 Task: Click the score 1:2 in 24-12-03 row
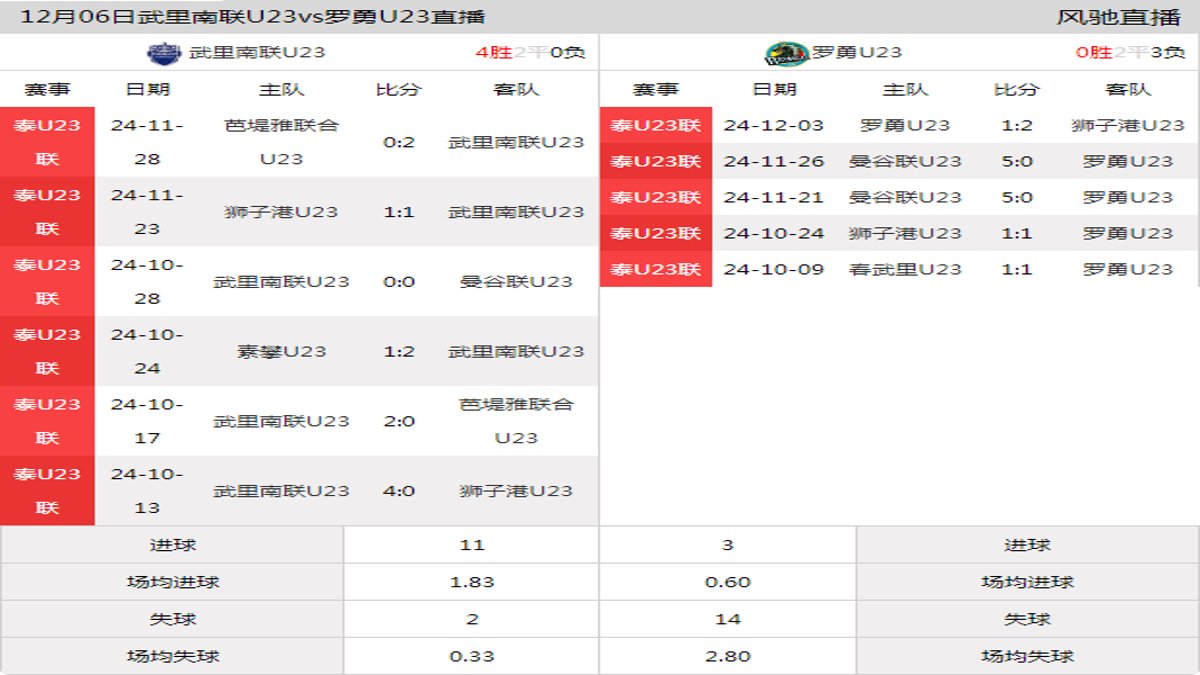point(1017,125)
